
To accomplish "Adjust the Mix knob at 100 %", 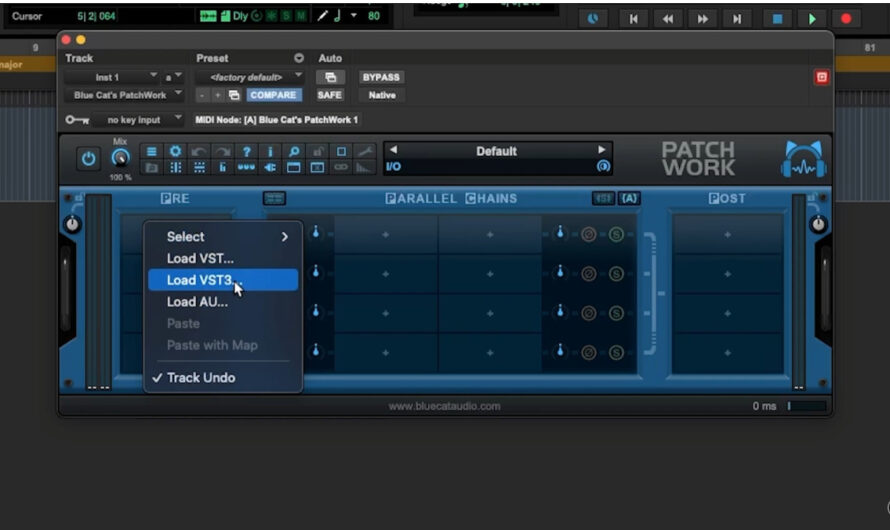I will click(x=120, y=158).
